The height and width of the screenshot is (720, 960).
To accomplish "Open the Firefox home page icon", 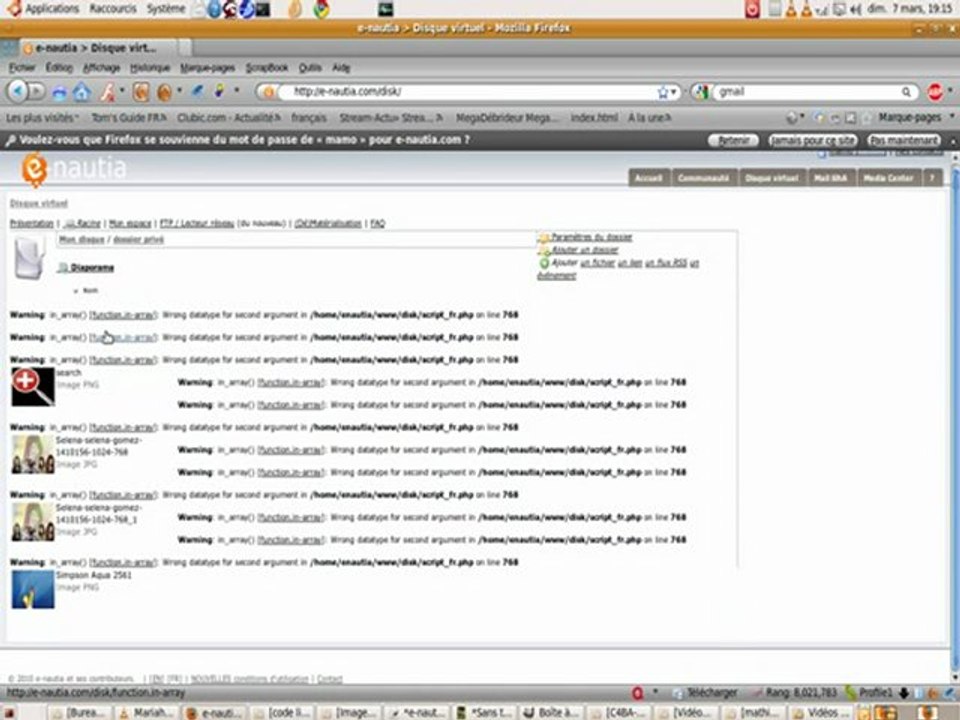I will pyautogui.click(x=81, y=92).
